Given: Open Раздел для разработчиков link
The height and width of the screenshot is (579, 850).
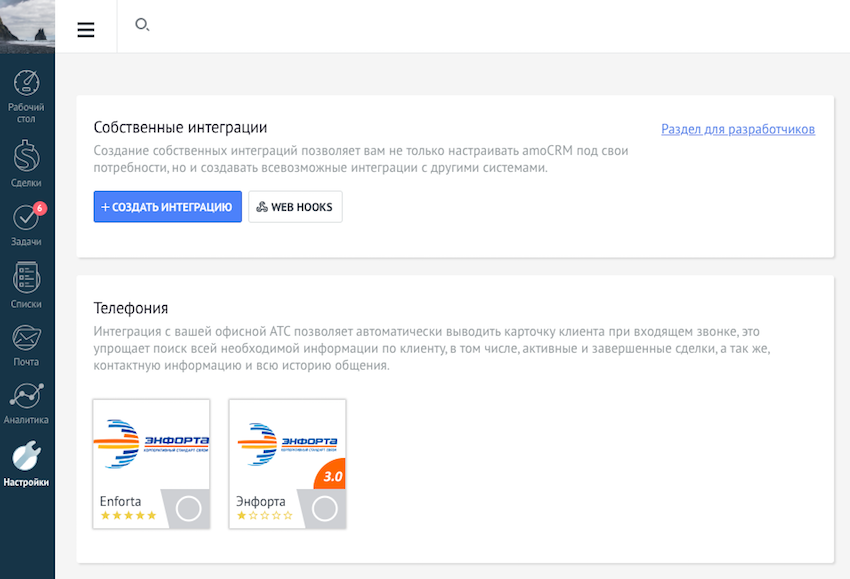Looking at the screenshot, I should click(738, 129).
